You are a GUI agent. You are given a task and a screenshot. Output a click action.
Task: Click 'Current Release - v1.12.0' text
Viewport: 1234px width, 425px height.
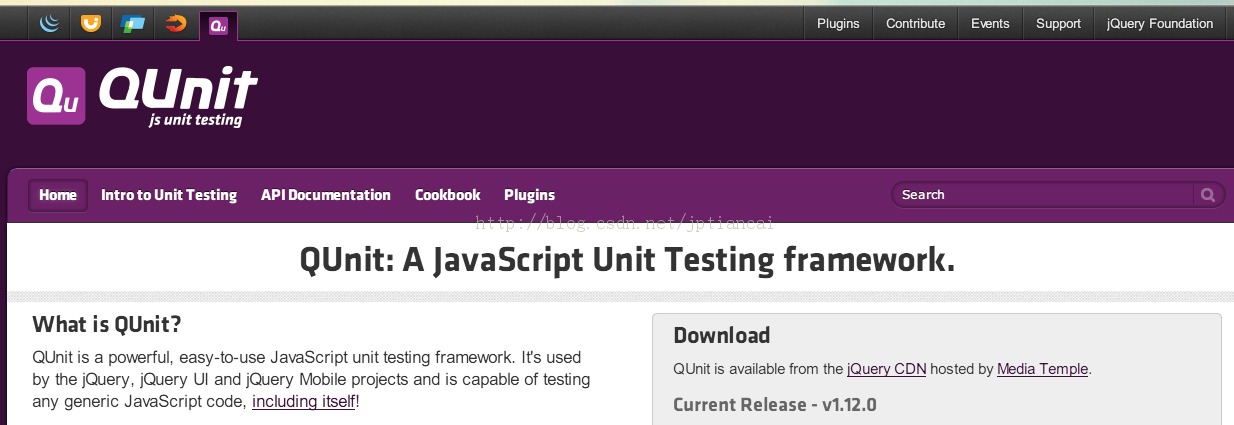[x=775, y=405]
